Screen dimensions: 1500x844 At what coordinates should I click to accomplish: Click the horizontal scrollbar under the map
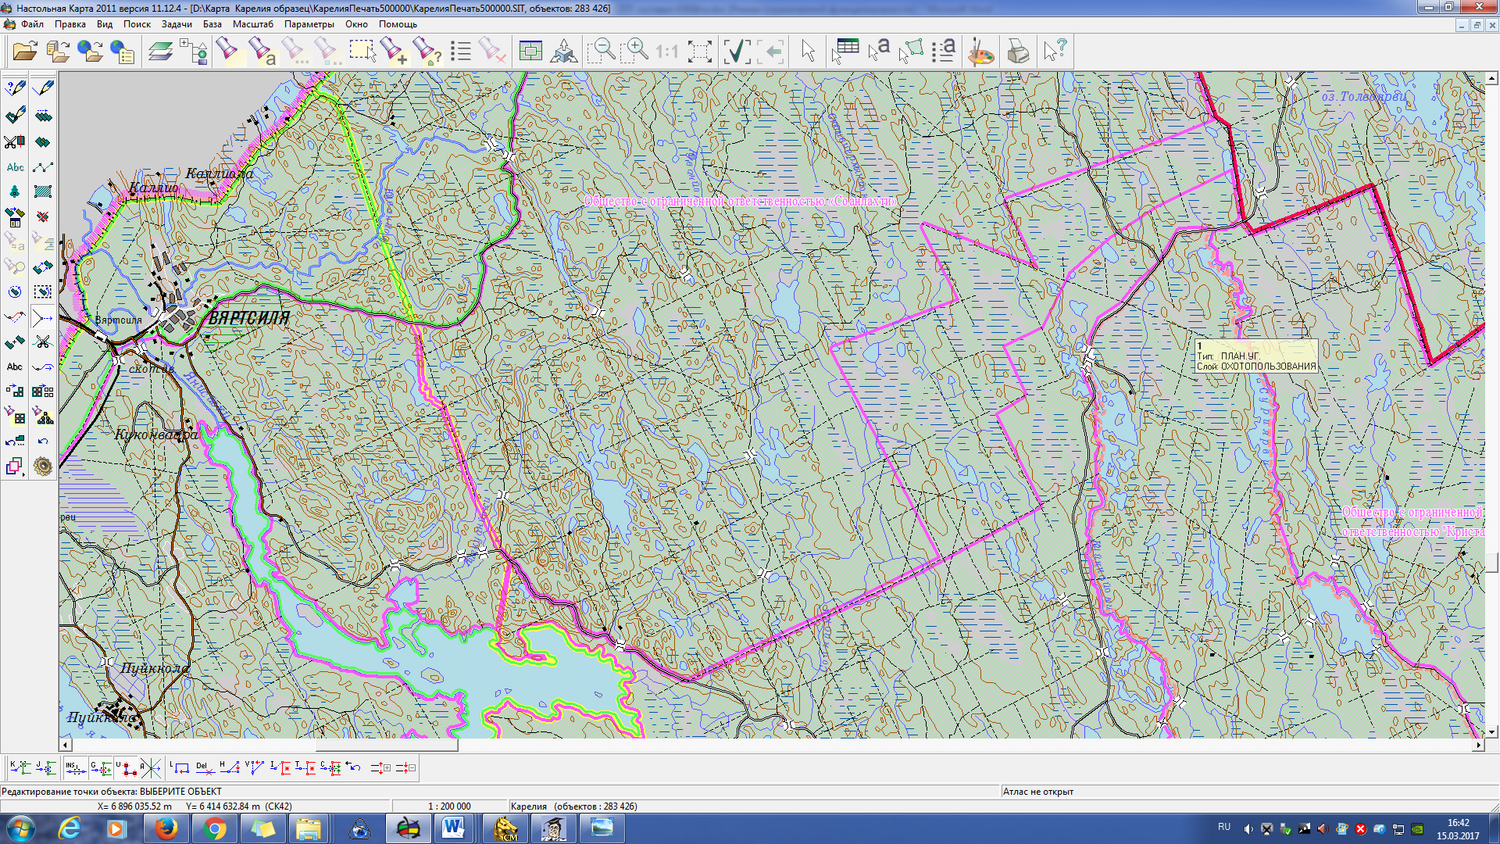[386, 745]
